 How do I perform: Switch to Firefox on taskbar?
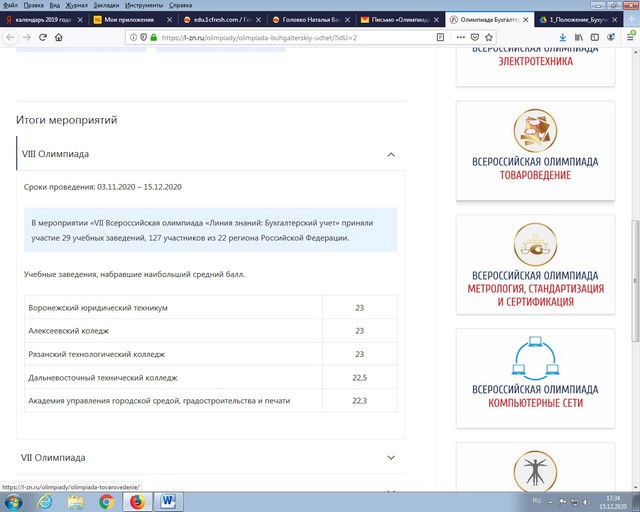[138, 502]
